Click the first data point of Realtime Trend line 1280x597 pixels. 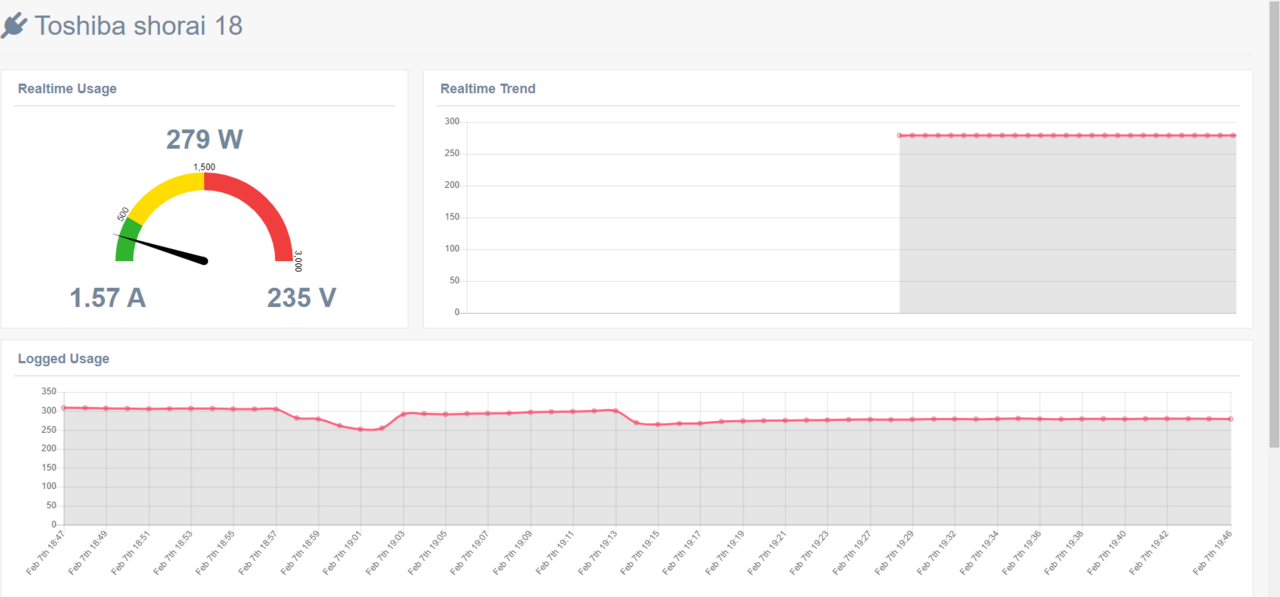point(900,135)
